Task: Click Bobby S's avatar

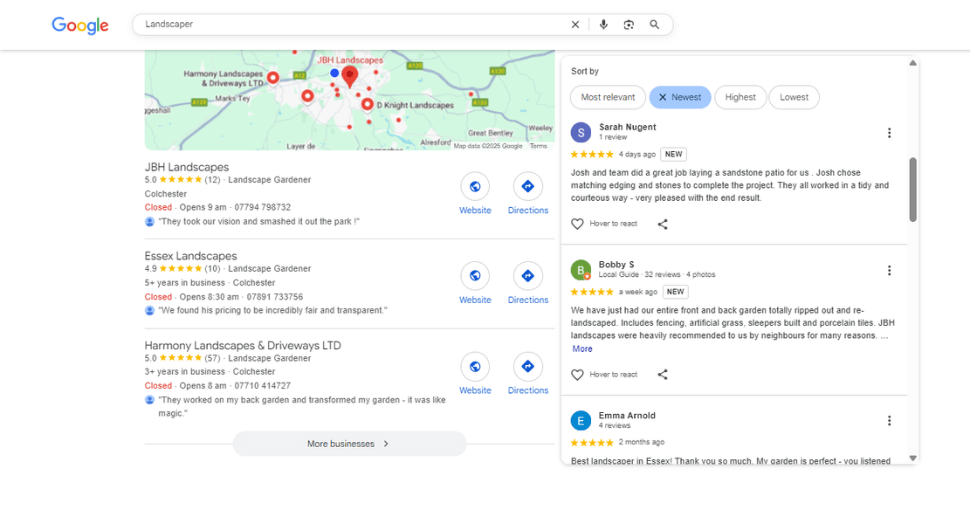Action: [580, 270]
